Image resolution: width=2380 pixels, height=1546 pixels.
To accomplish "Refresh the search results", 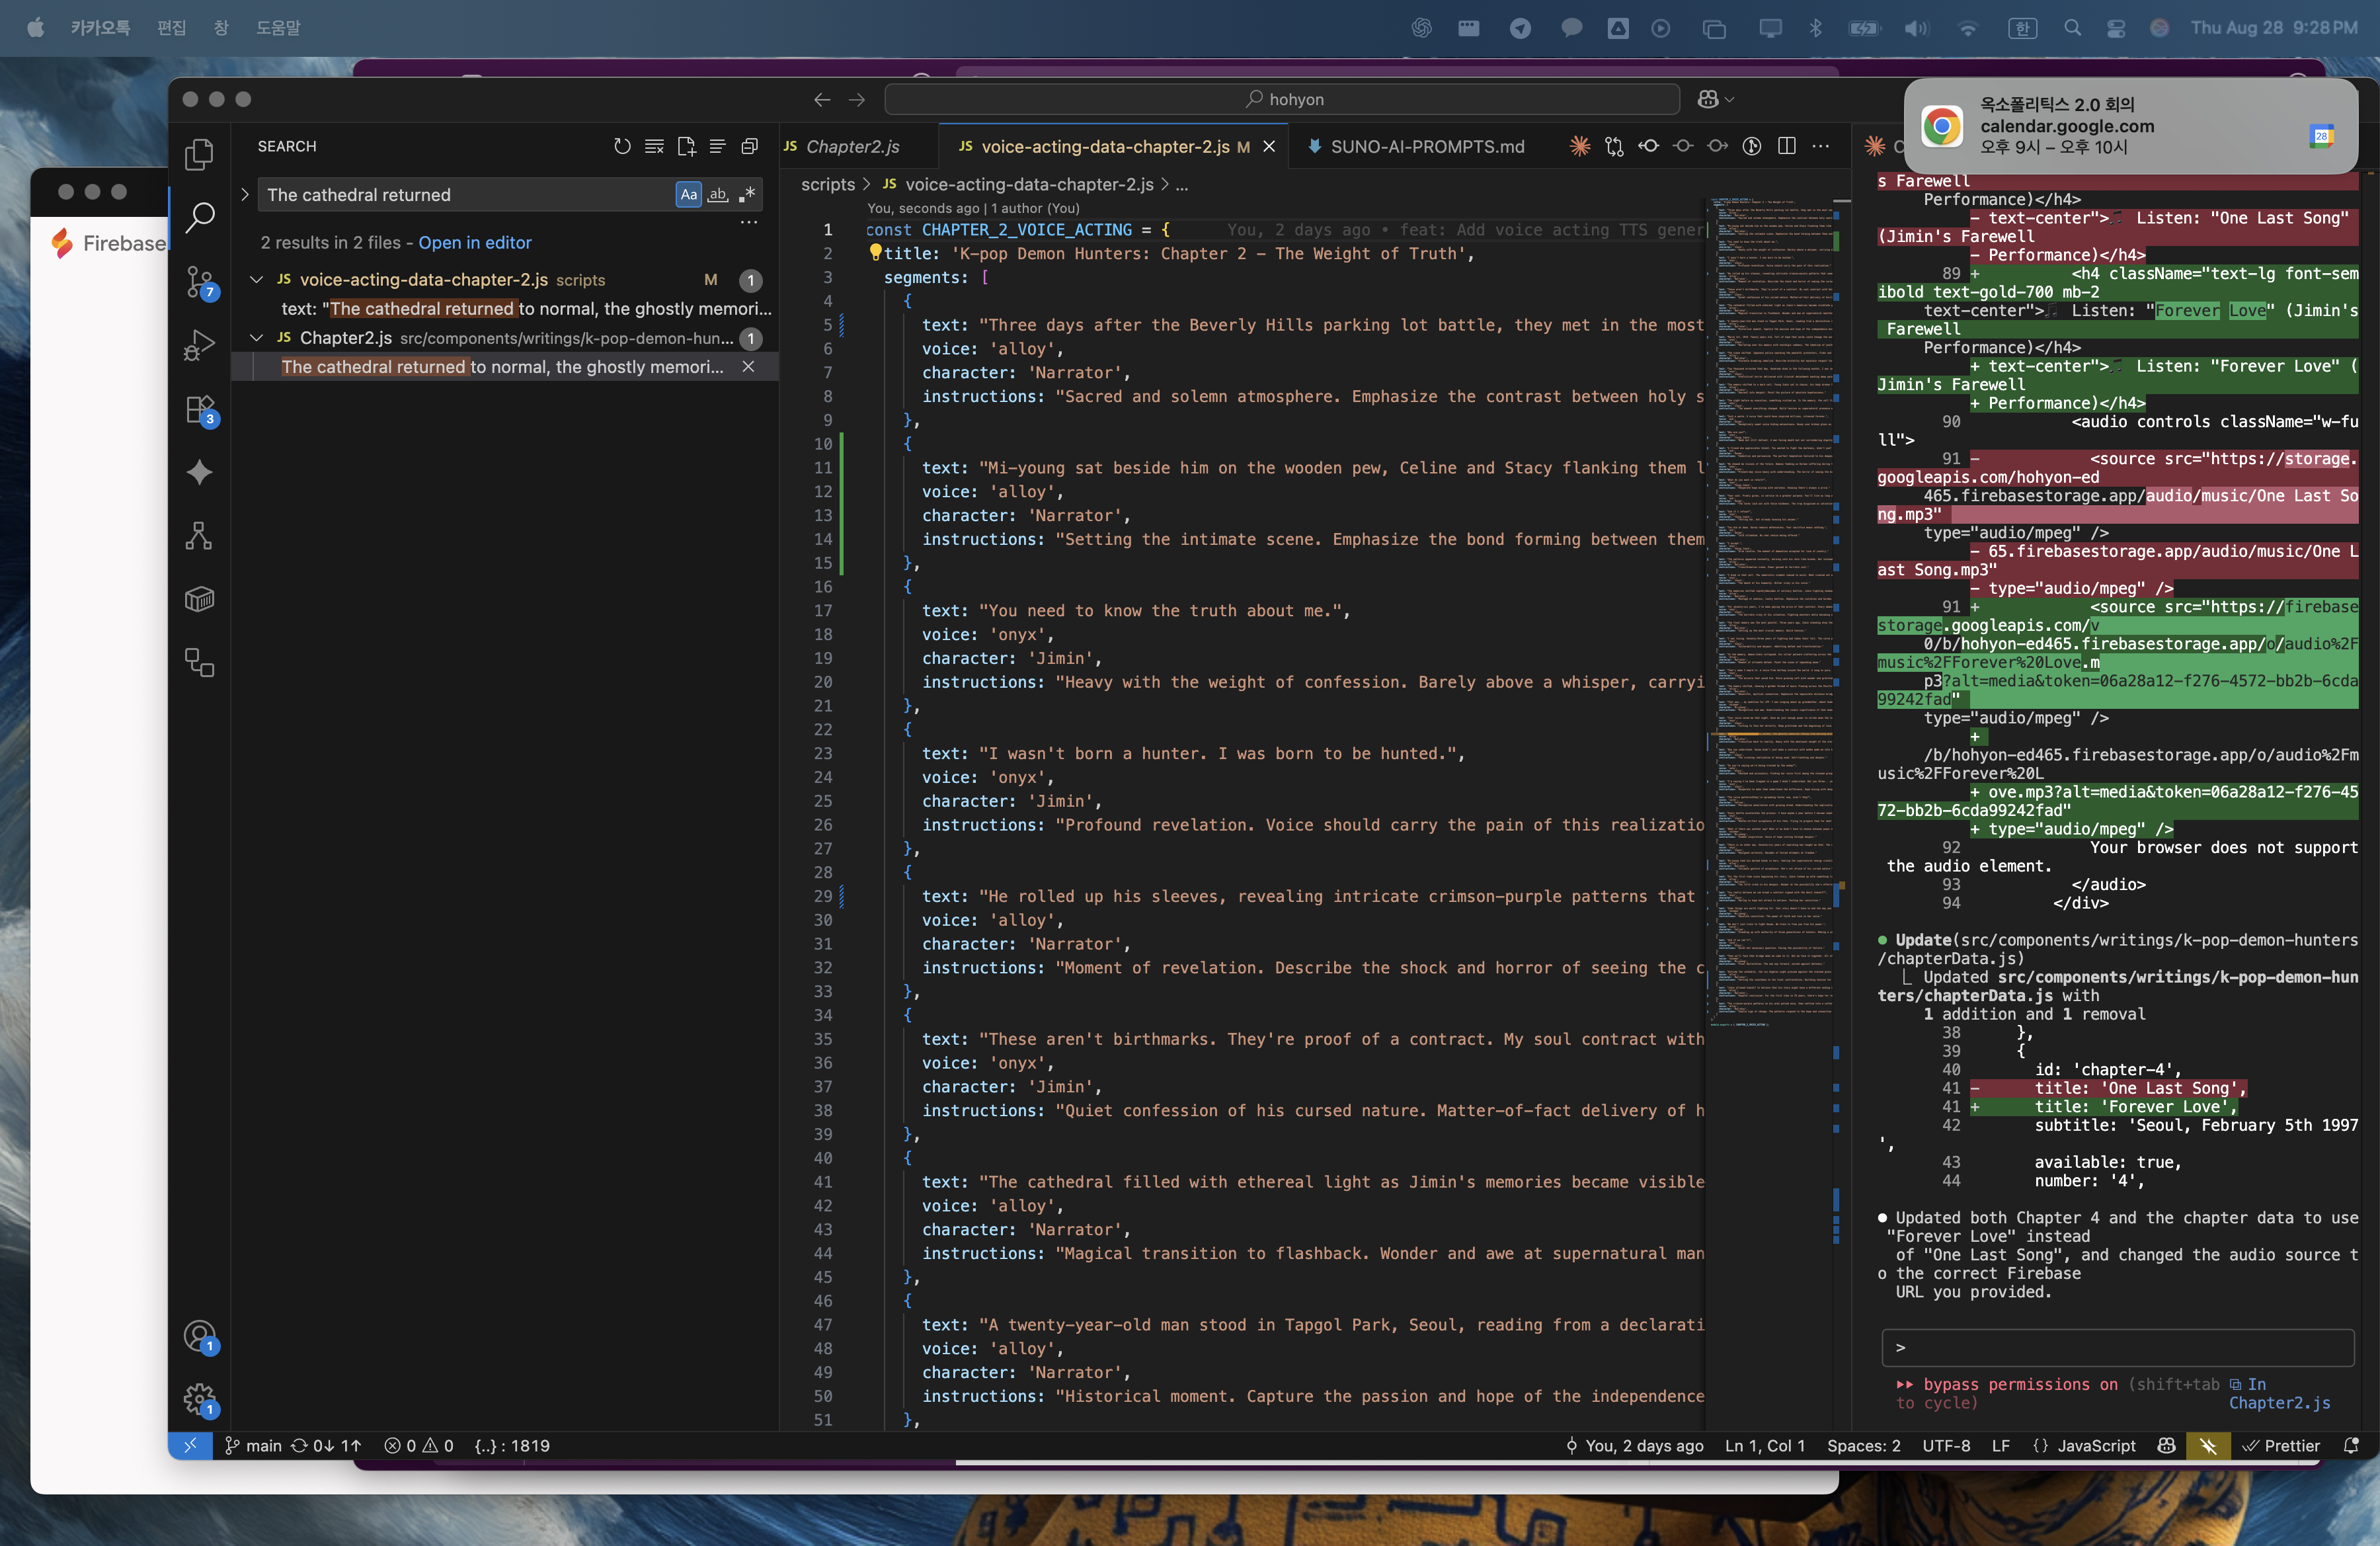I will pyautogui.click(x=622, y=146).
